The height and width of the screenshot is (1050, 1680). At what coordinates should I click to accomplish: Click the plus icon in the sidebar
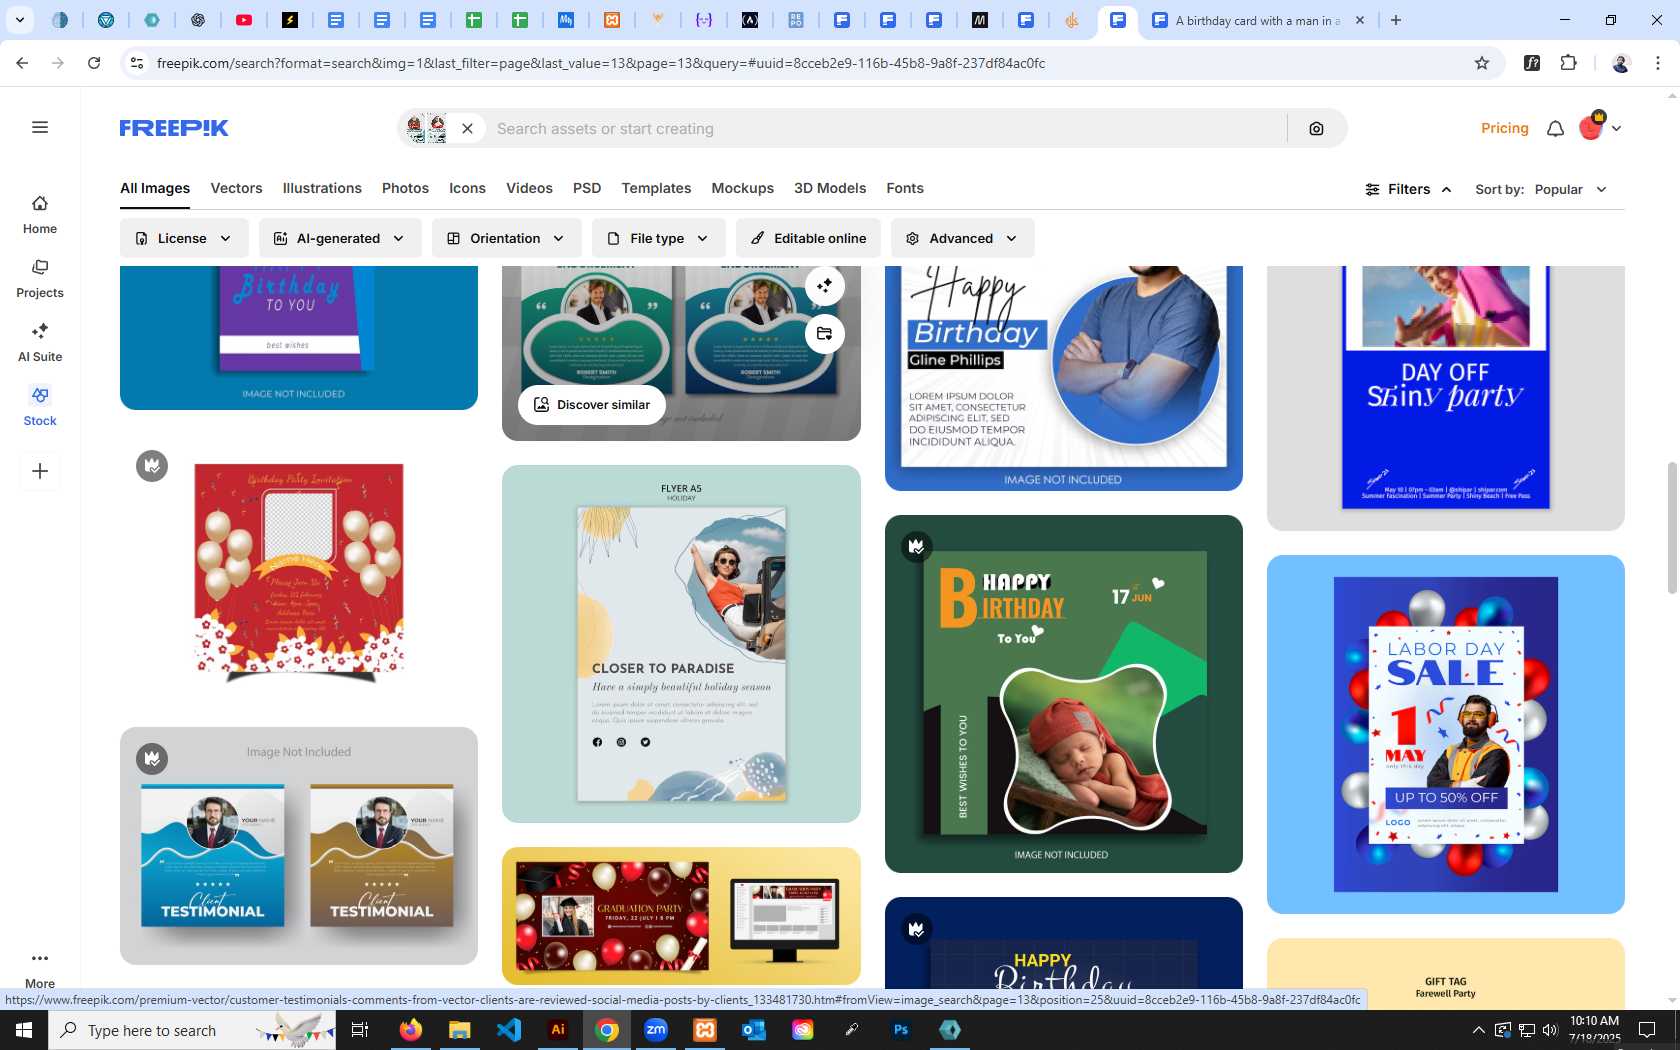click(40, 471)
